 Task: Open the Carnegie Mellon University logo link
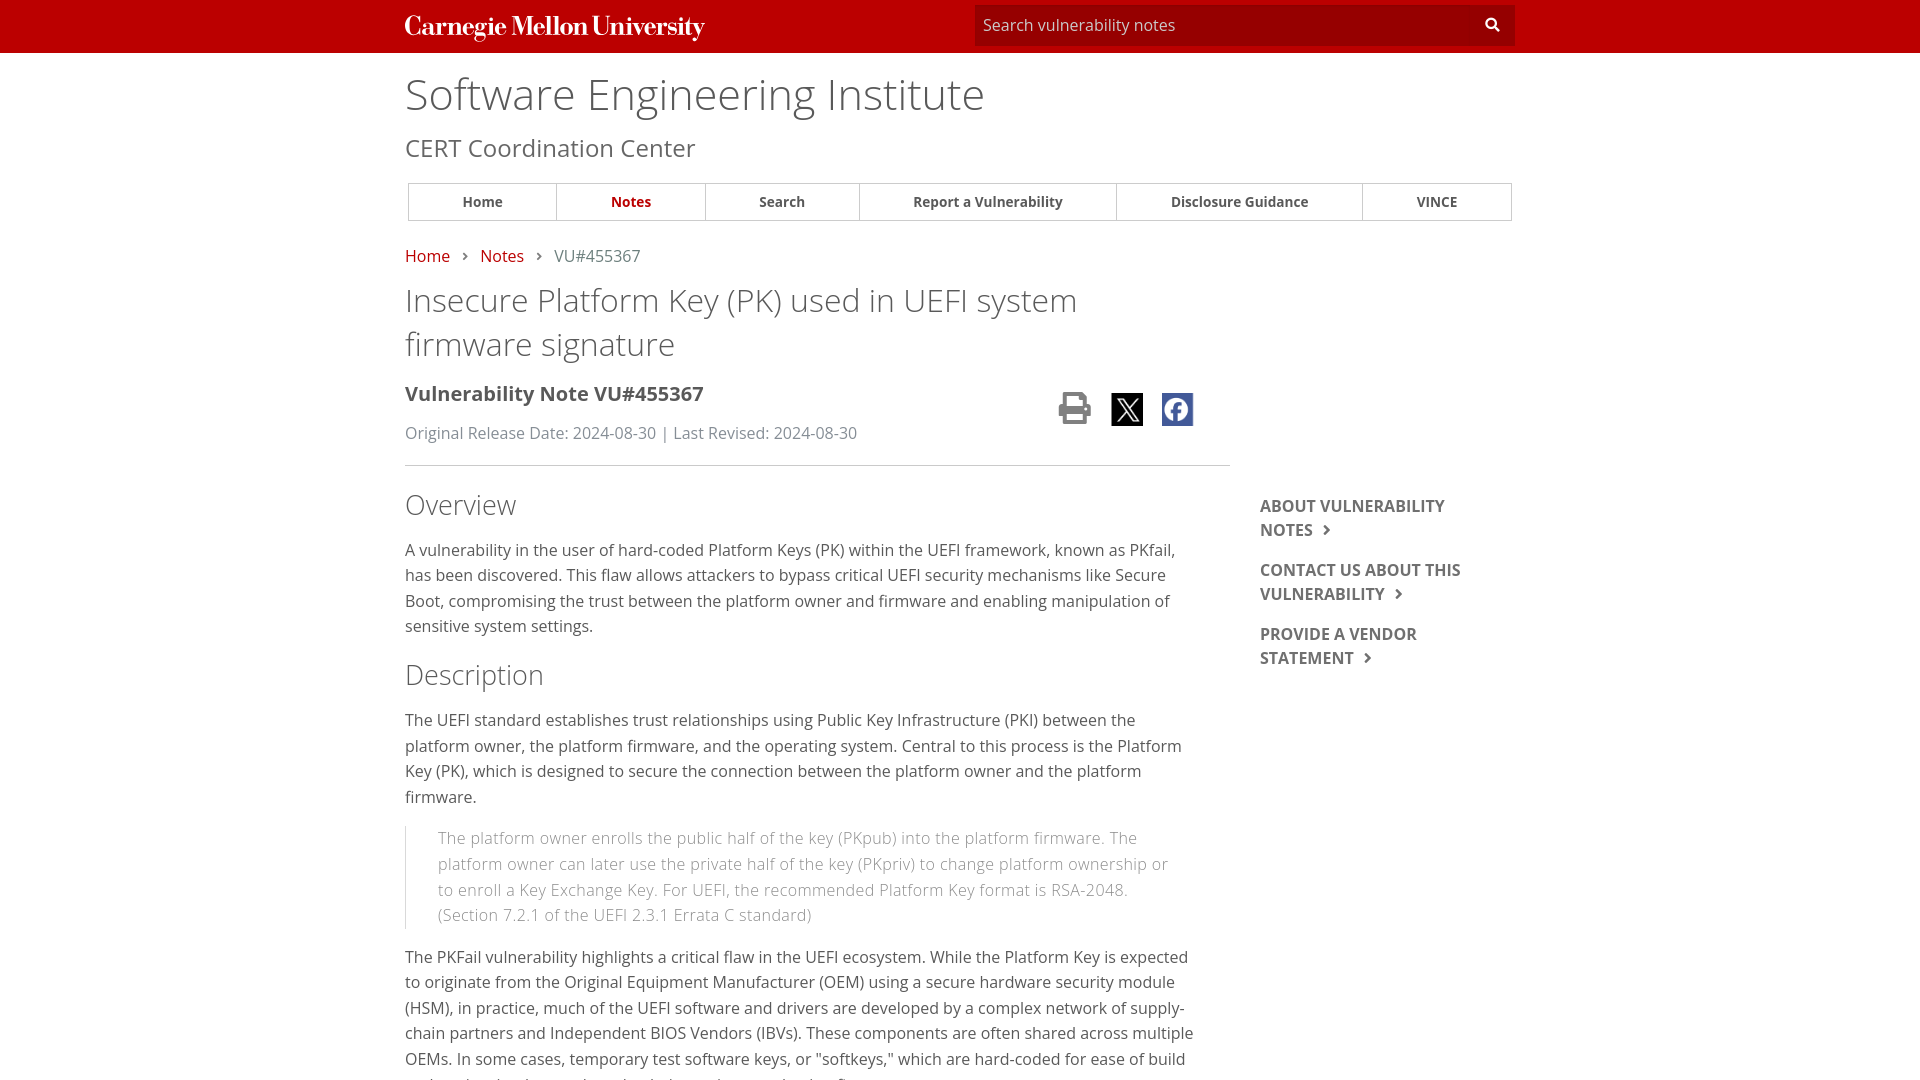point(555,27)
